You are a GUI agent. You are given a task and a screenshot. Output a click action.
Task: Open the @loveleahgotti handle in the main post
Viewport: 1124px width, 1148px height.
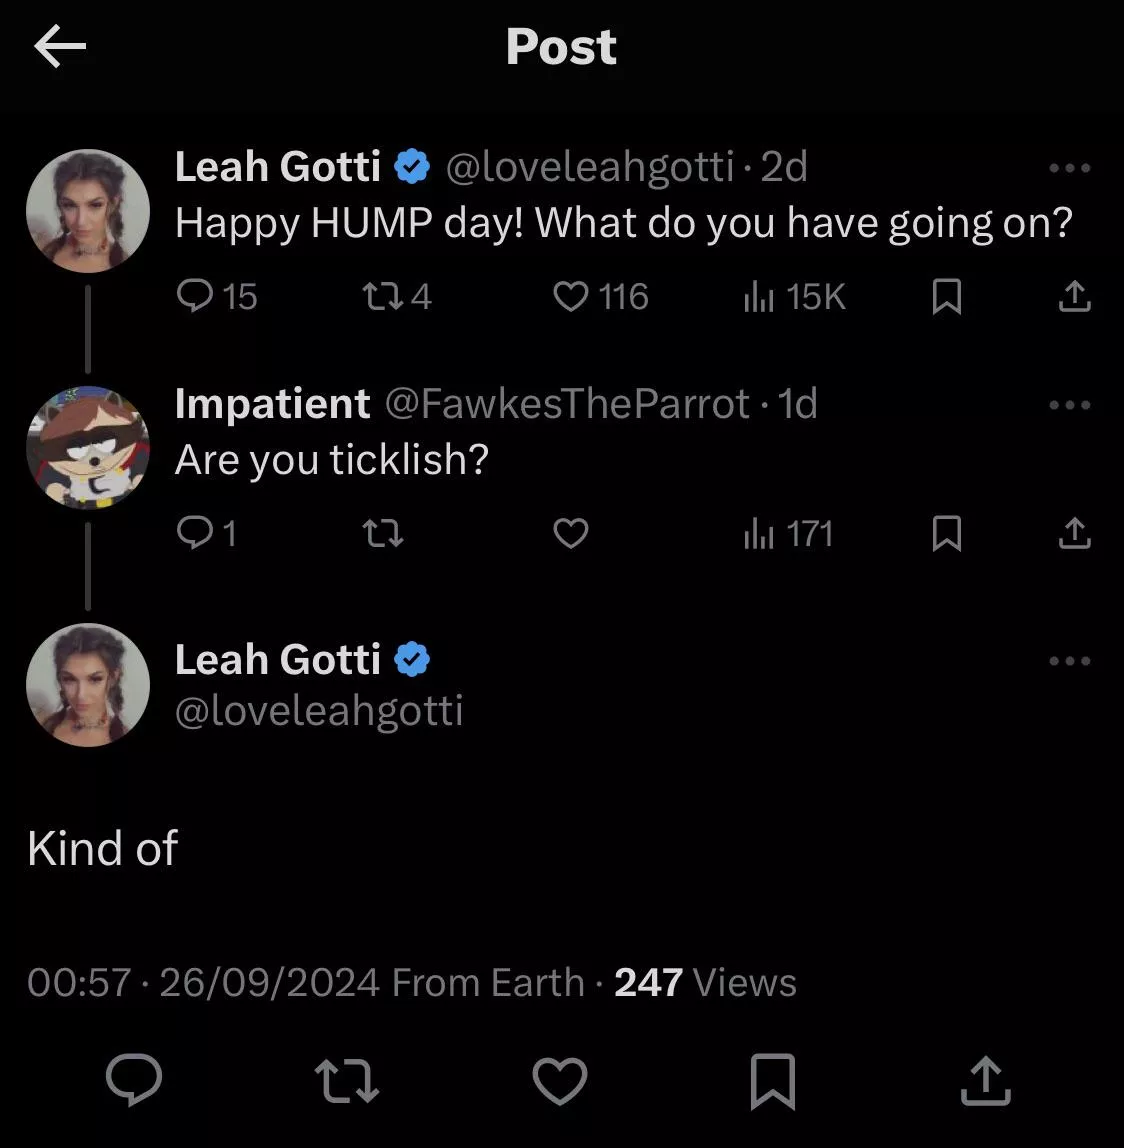pyautogui.click(x=319, y=710)
